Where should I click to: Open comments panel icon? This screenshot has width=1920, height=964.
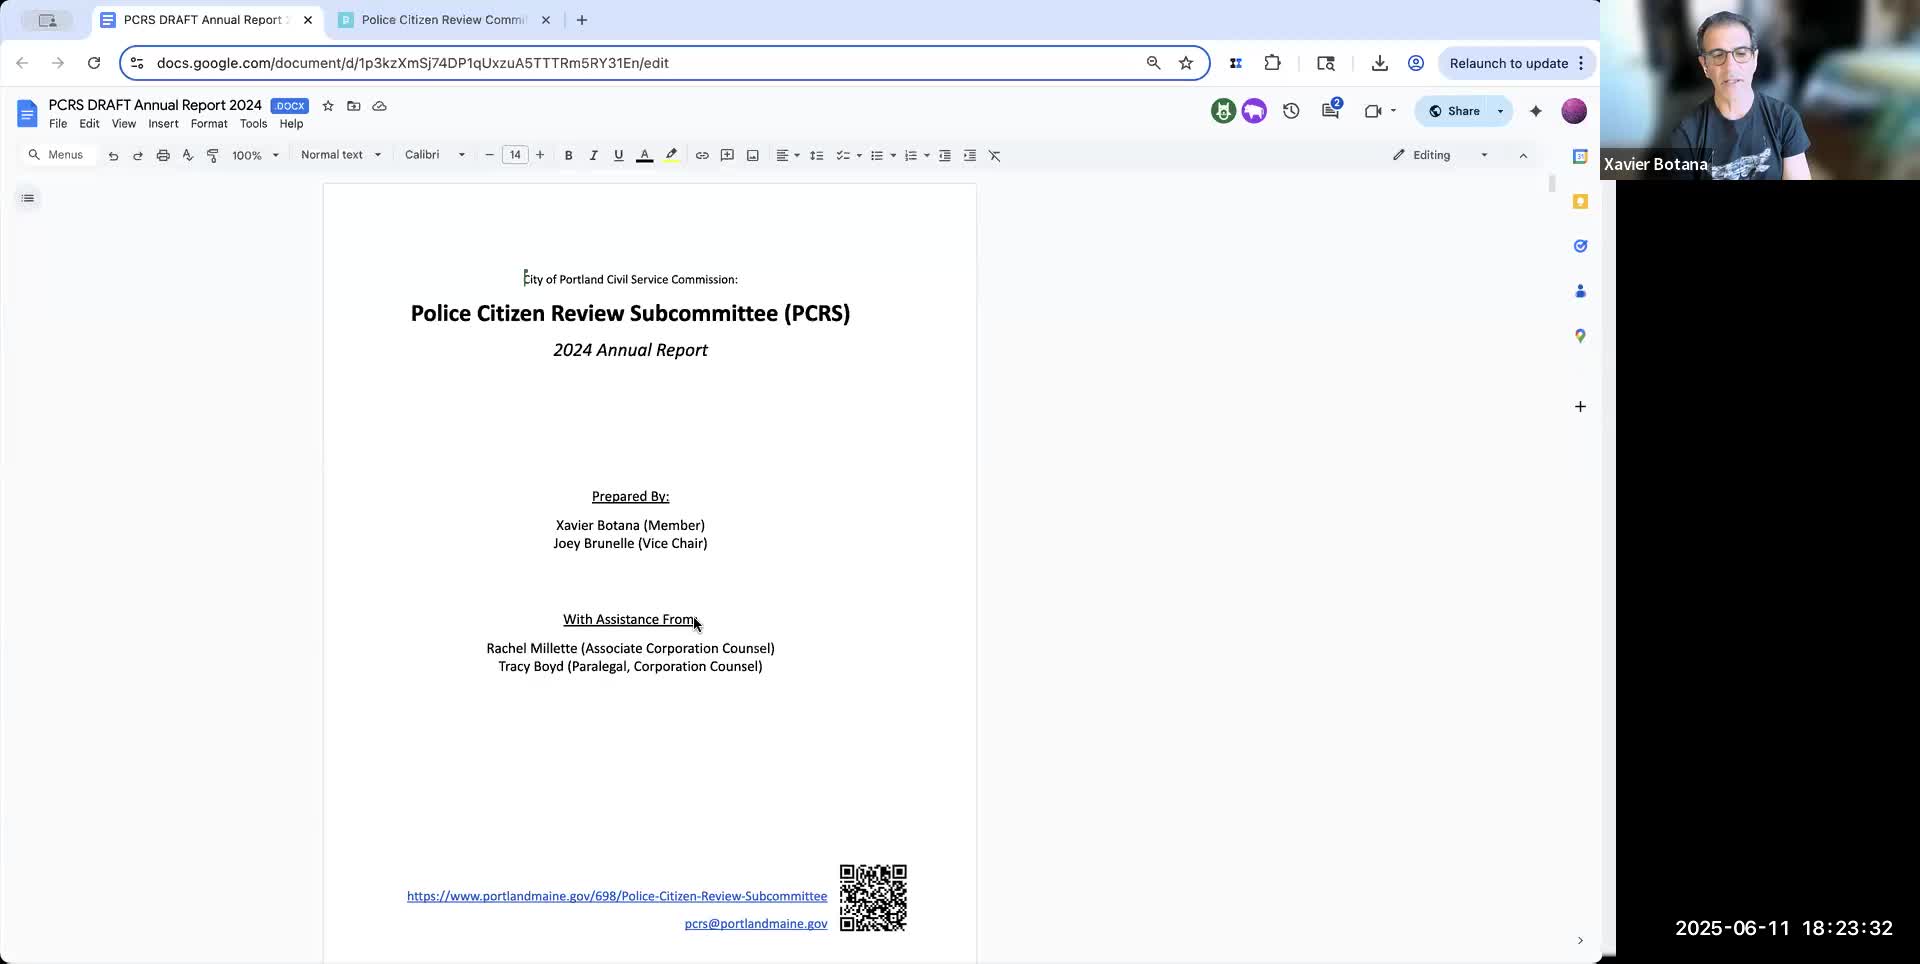point(1330,111)
